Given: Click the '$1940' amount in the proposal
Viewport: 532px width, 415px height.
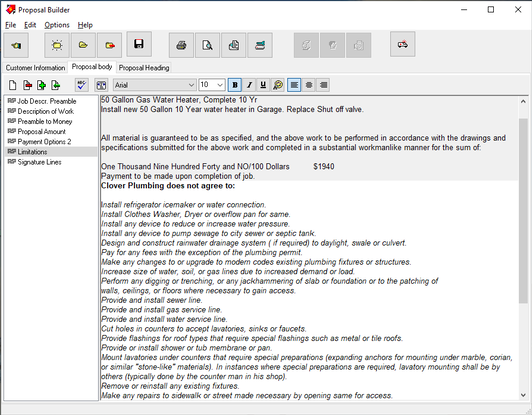Looking at the screenshot, I should [324, 166].
